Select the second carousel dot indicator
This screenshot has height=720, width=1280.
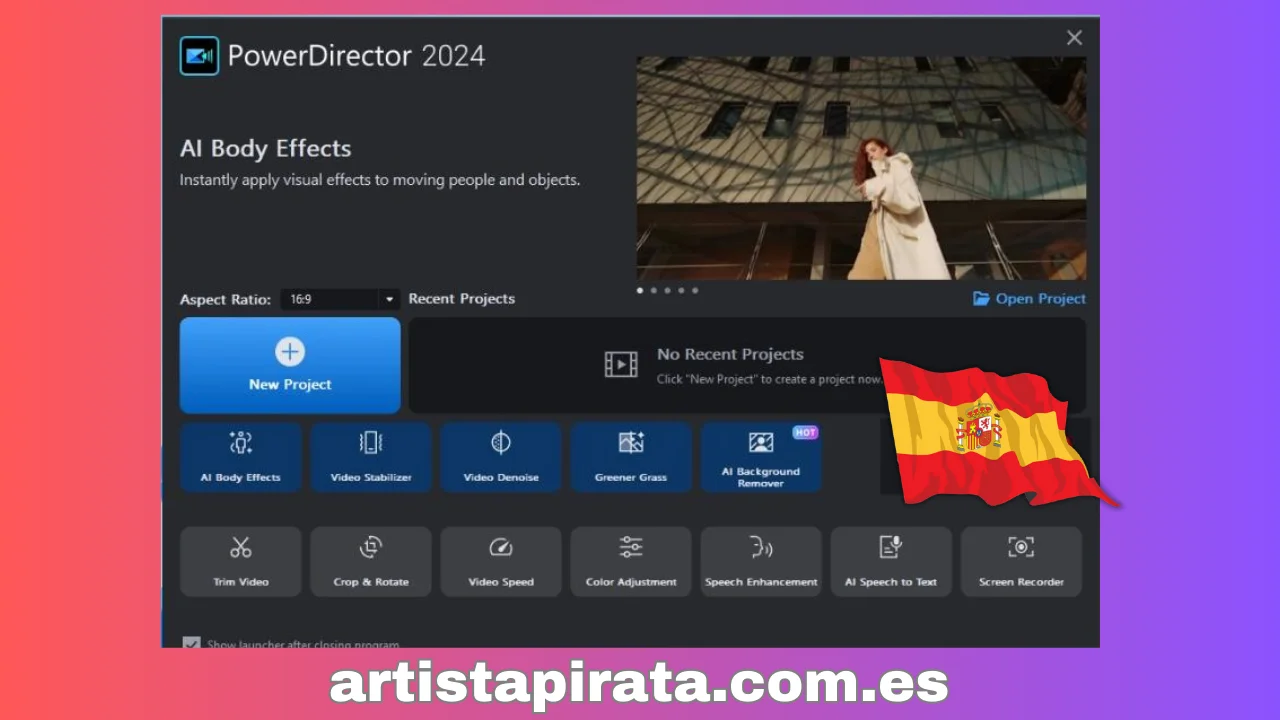tap(654, 291)
